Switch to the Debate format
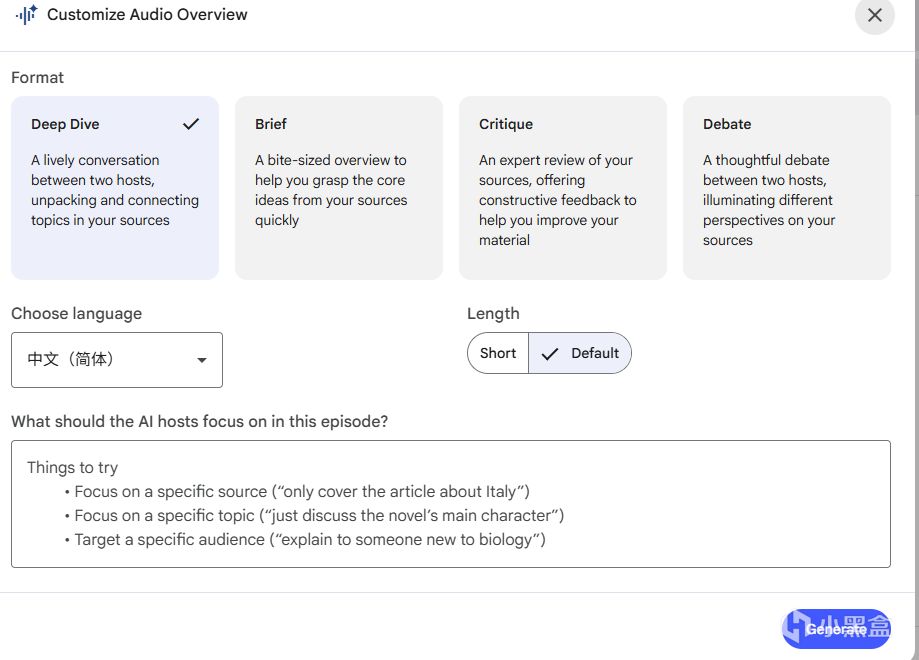This screenshot has width=919, height=660. point(786,188)
